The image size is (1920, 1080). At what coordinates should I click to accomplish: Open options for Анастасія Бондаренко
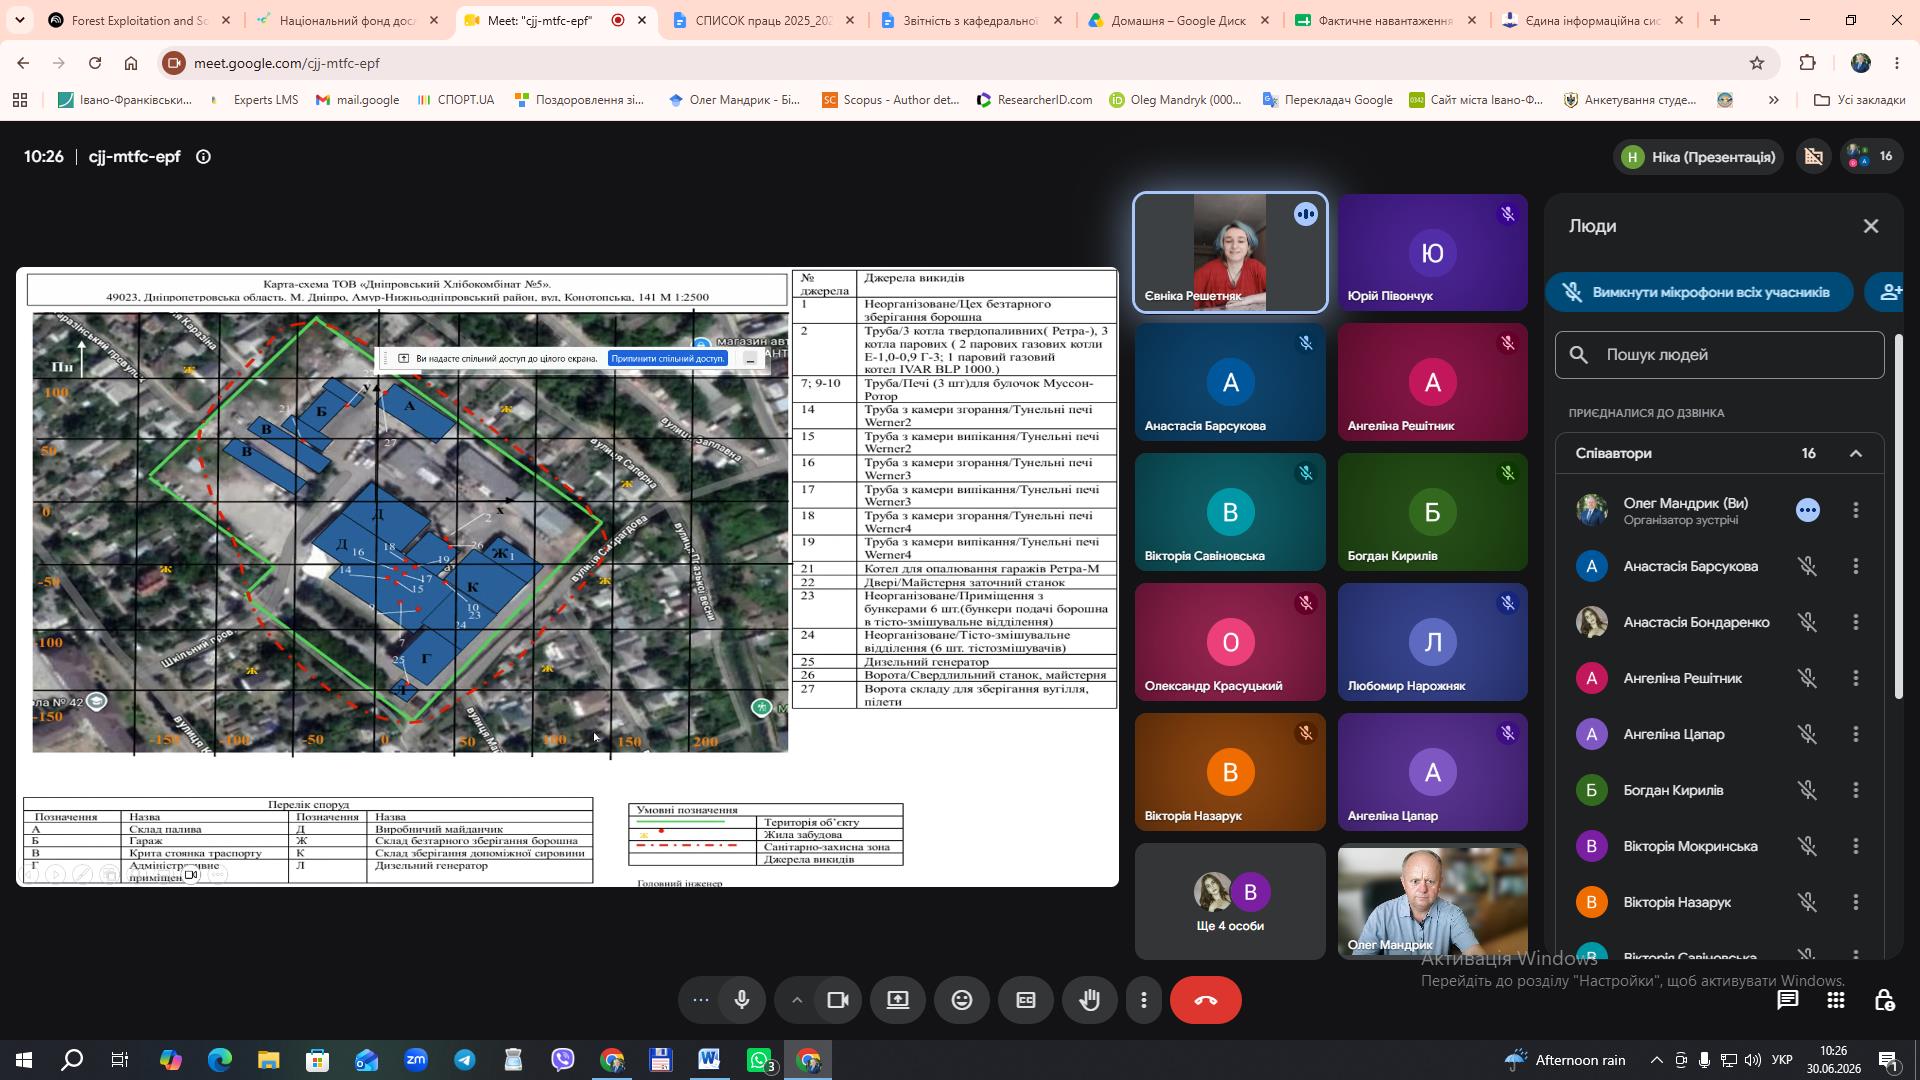click(x=1856, y=622)
